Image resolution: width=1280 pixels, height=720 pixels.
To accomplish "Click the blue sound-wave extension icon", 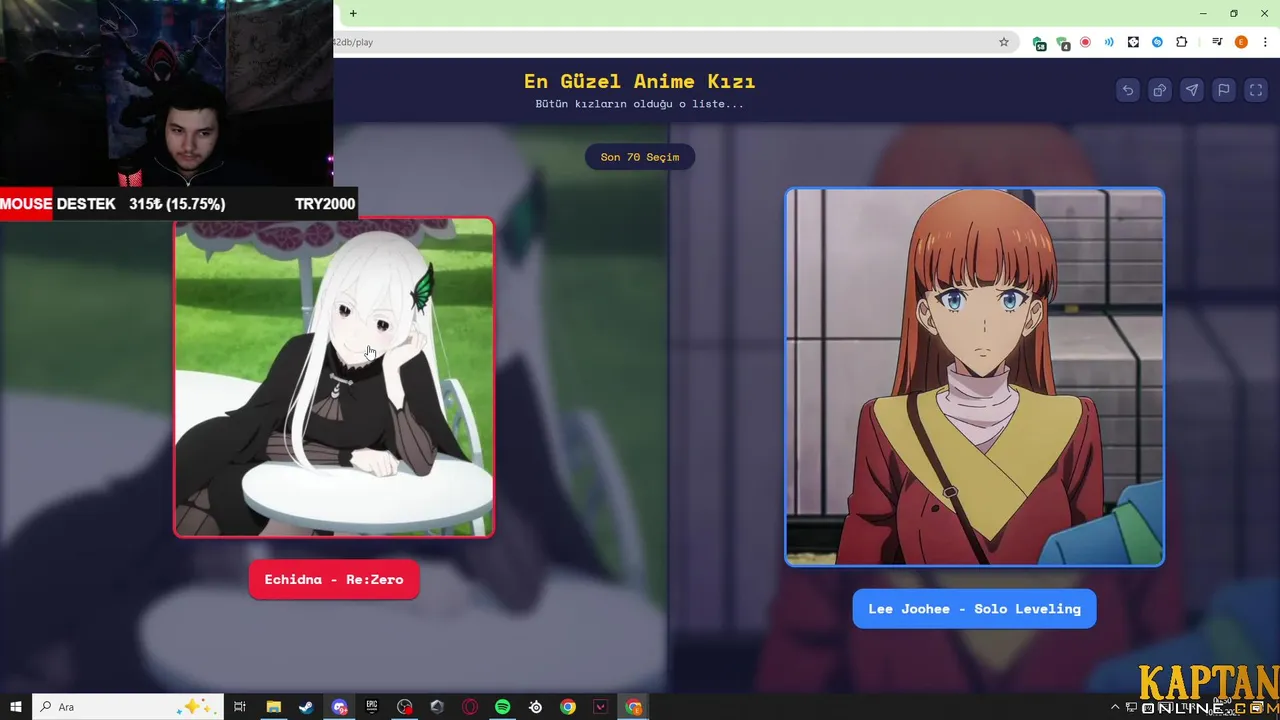I will click(1109, 42).
